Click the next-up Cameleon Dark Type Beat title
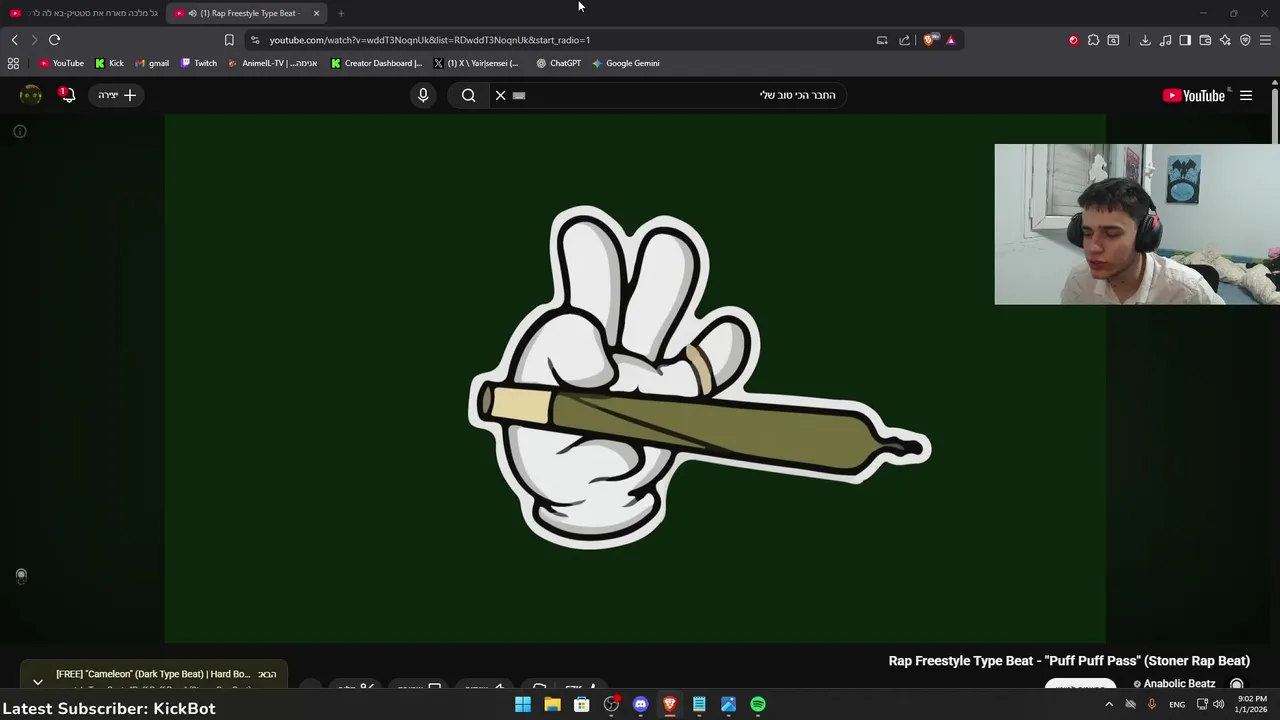1280x720 pixels. [x=153, y=674]
